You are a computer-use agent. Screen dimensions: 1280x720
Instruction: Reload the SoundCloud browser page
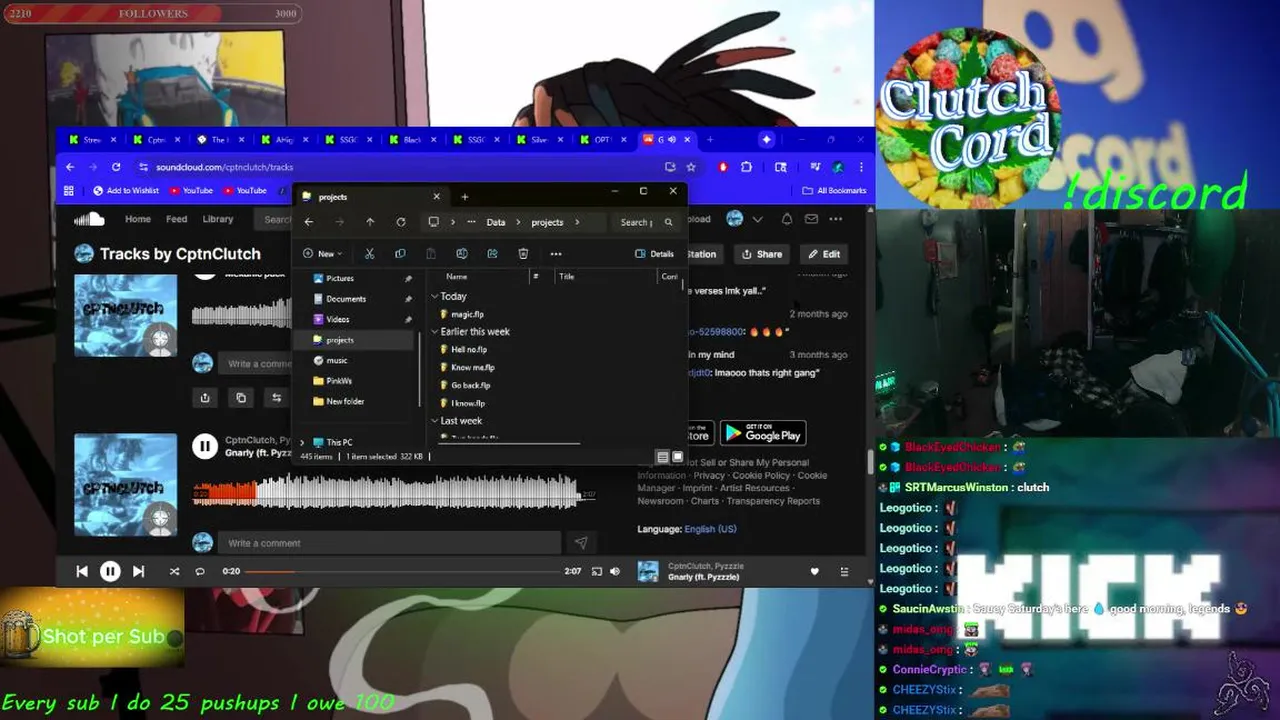116,167
